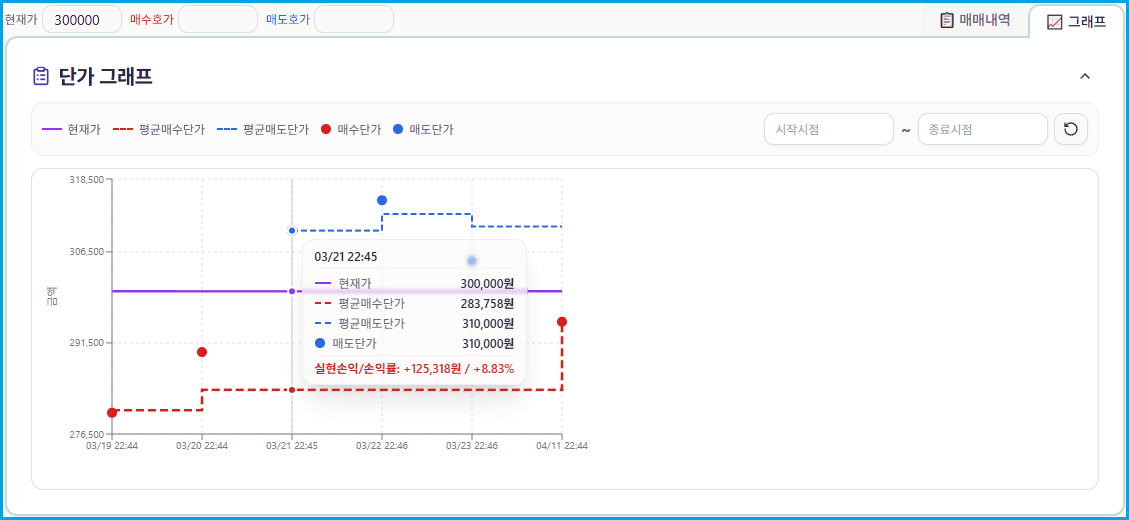Toggle the 평균매수단가 legend series
Viewport: 1129px width, 520px height.
(x=160, y=129)
